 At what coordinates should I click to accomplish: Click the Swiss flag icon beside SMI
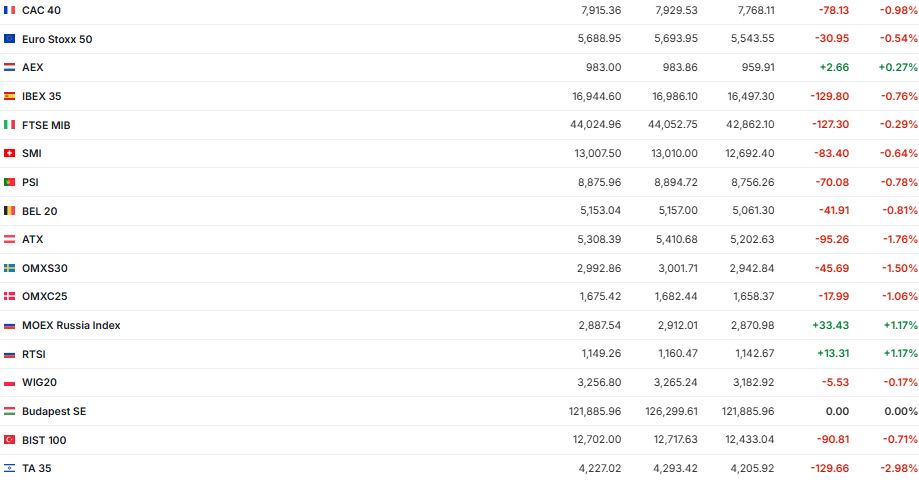10,153
